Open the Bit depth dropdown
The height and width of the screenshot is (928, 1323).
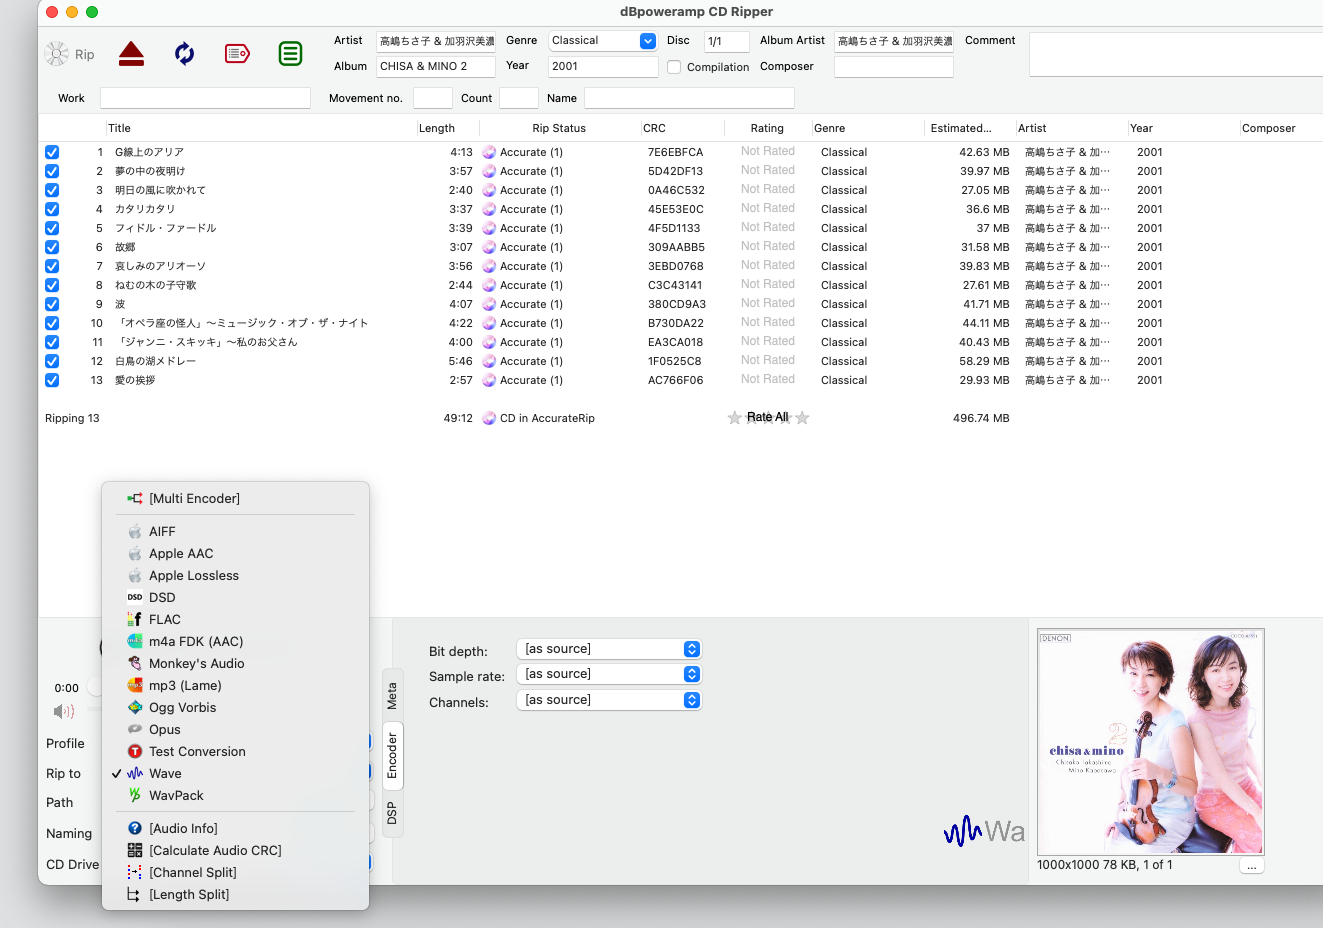click(609, 649)
